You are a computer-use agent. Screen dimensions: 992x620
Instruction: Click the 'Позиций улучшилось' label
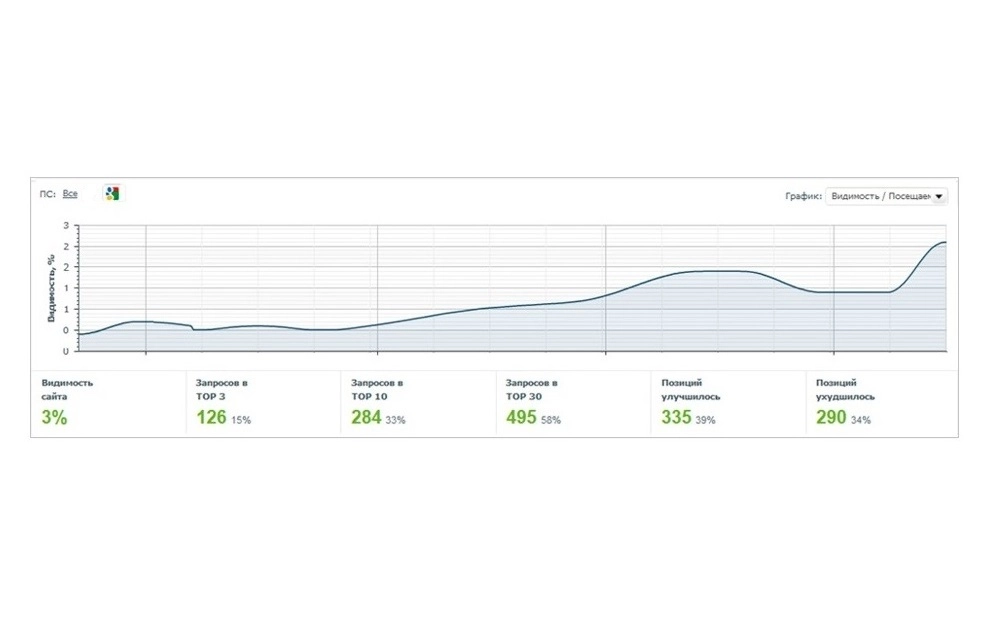[691, 390]
